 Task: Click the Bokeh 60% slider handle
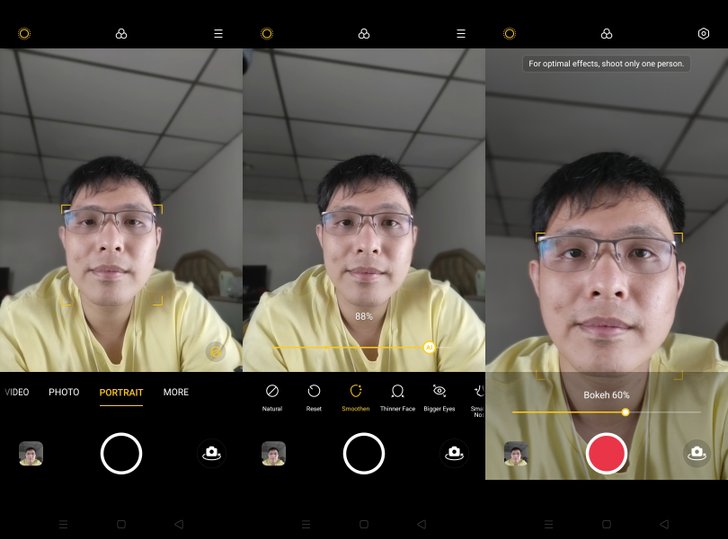(x=625, y=412)
